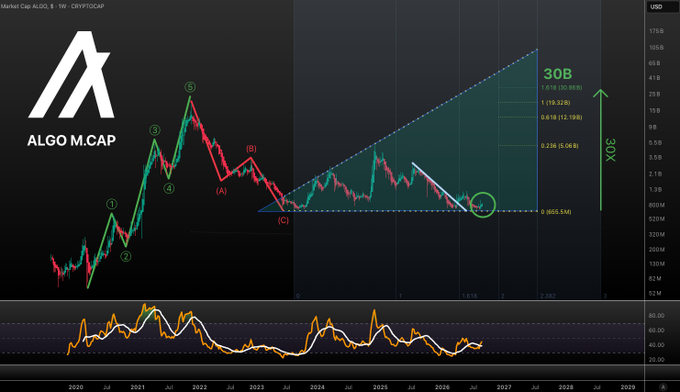Click 175B on the price axis
Viewport: 680px width, 392px height.
point(656,31)
